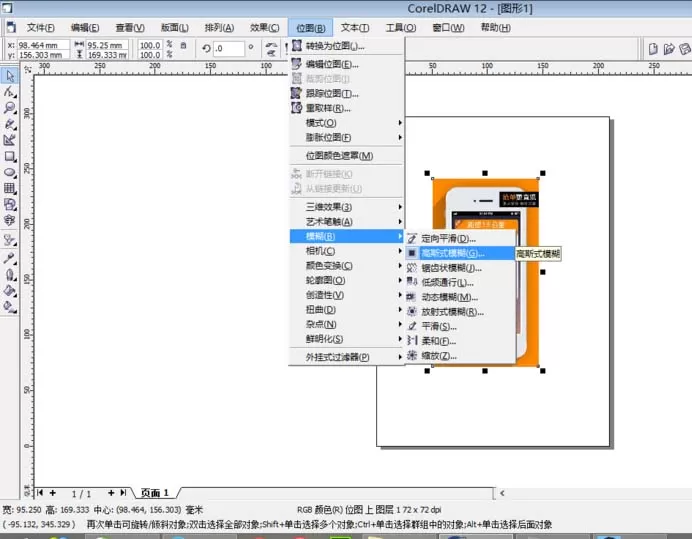
Task: Click the Page 1 tab
Action: point(154,493)
